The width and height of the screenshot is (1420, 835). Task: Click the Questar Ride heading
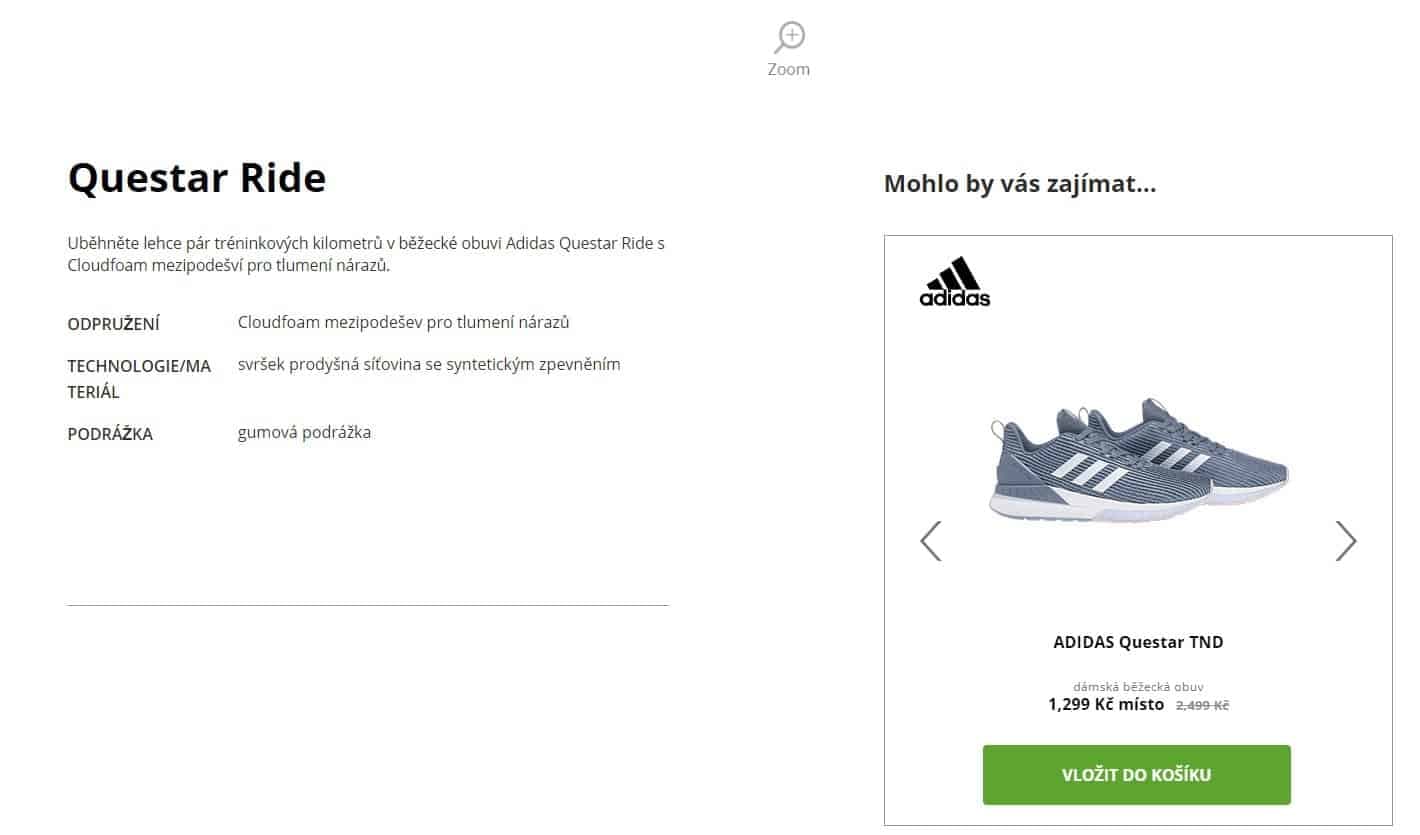click(x=197, y=178)
